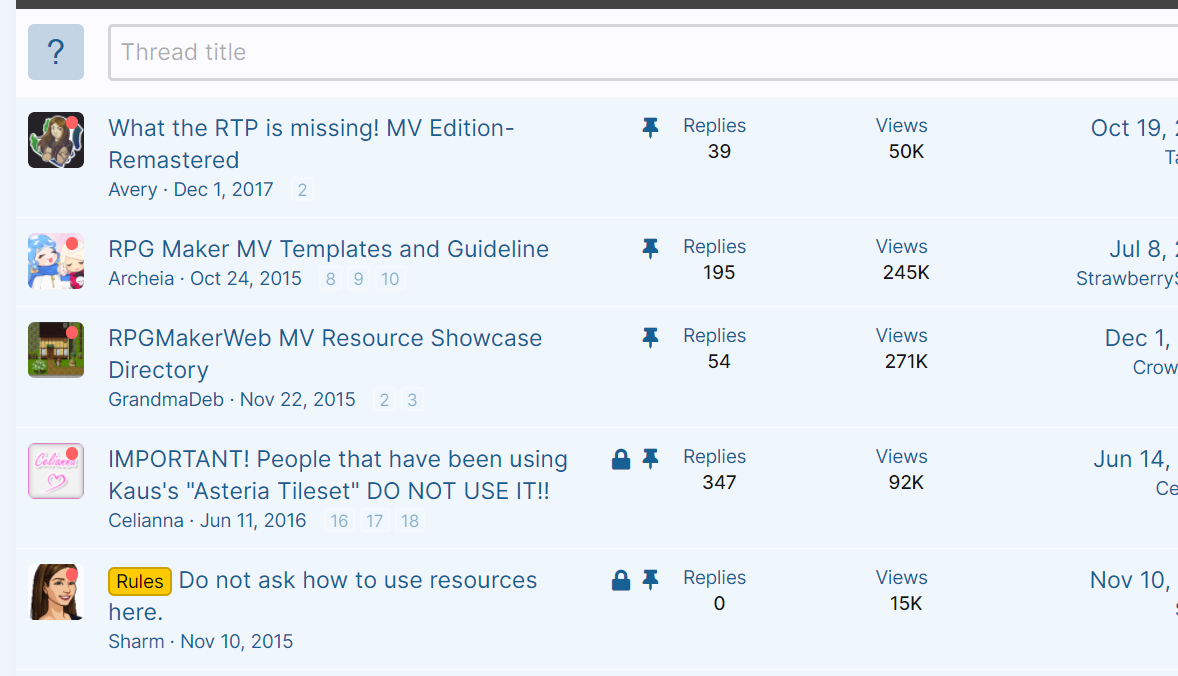The width and height of the screenshot is (1178, 676).
Task: Open author Celianna's profile link
Action: (x=146, y=521)
